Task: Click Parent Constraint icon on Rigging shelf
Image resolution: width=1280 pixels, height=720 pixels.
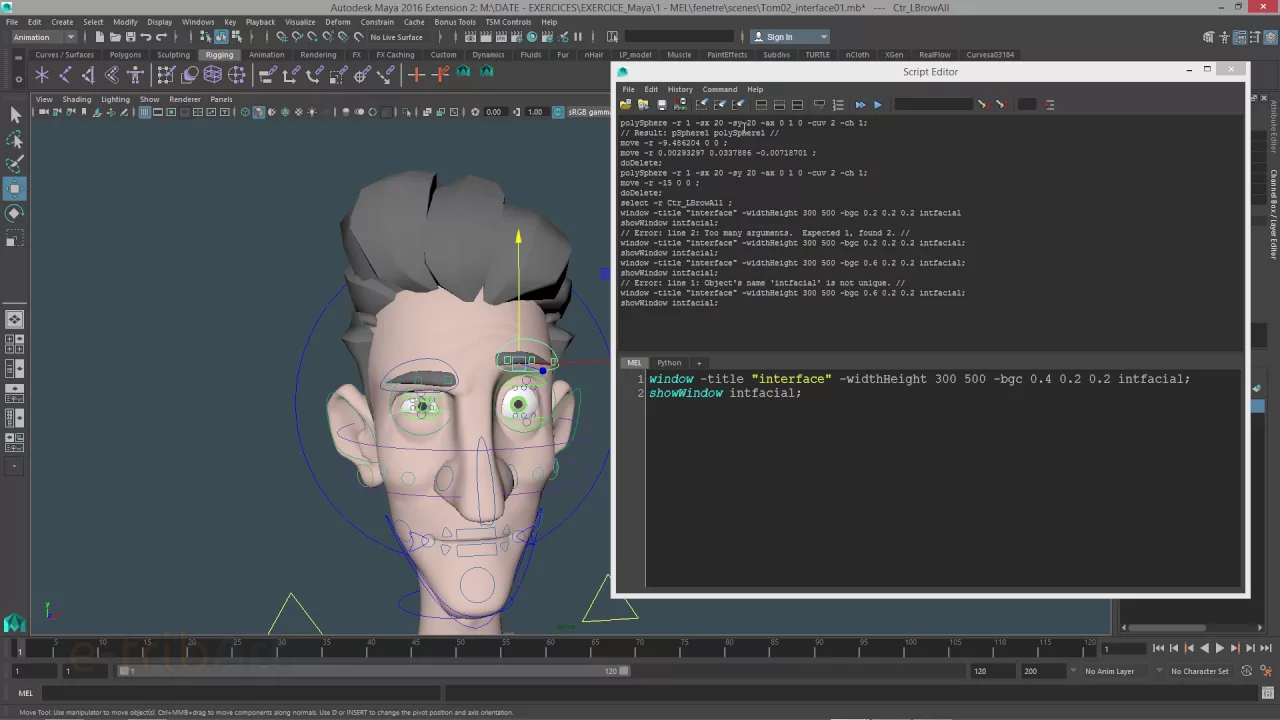Action: 267,75
